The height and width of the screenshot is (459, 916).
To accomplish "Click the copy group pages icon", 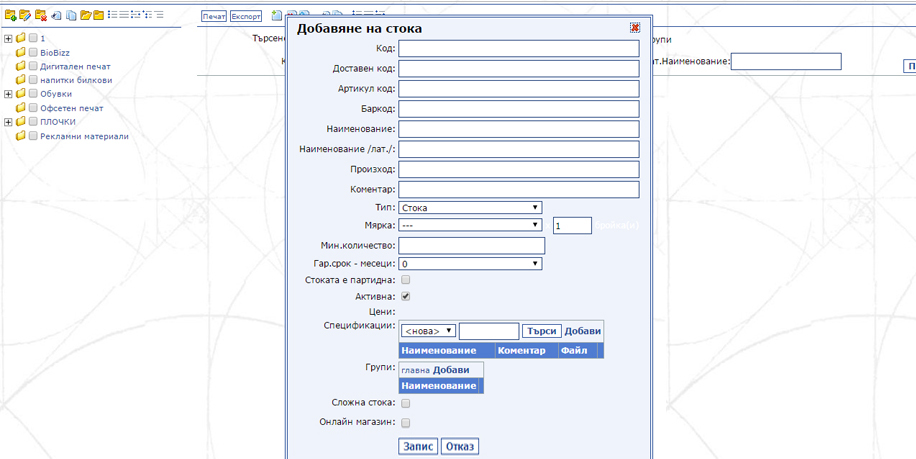I will 71,15.
